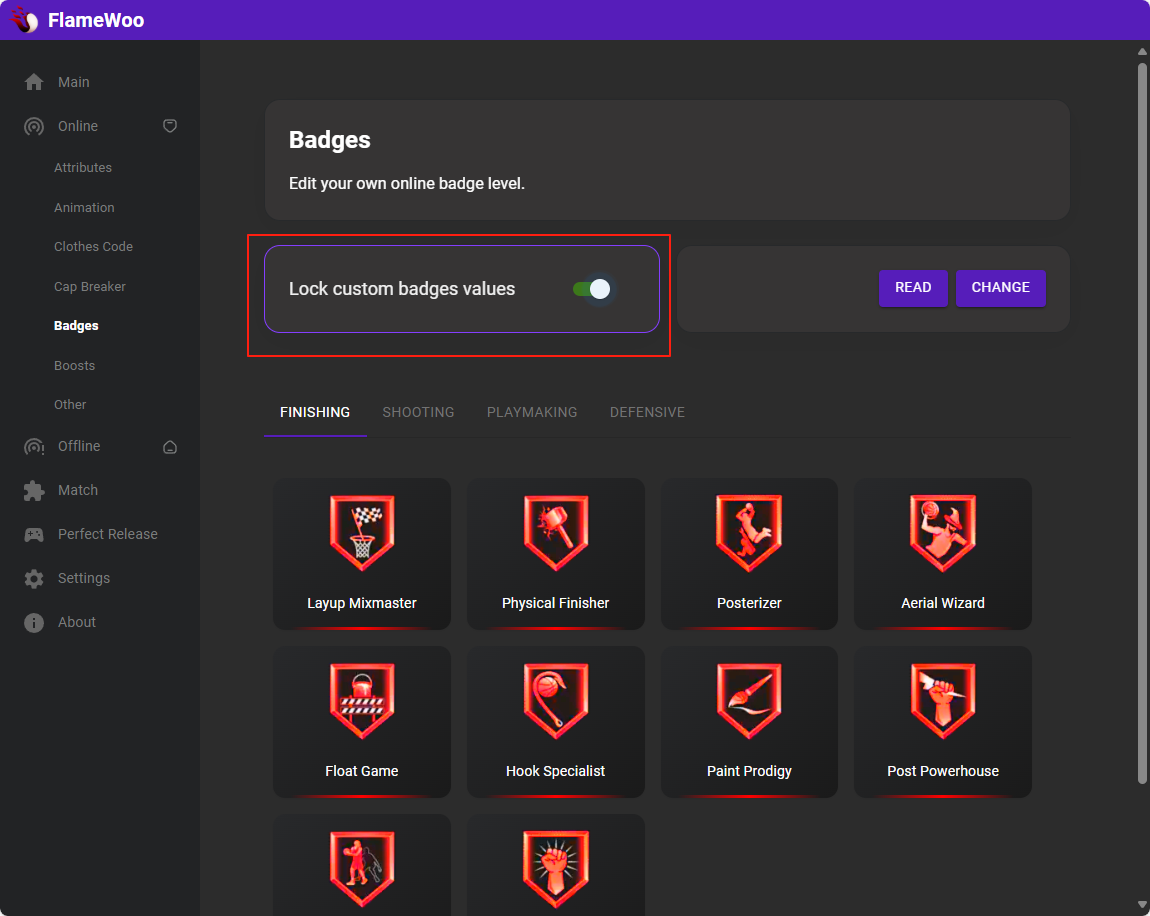Select the player silhouette badge in last row
The height and width of the screenshot is (916, 1150).
pos(362,869)
